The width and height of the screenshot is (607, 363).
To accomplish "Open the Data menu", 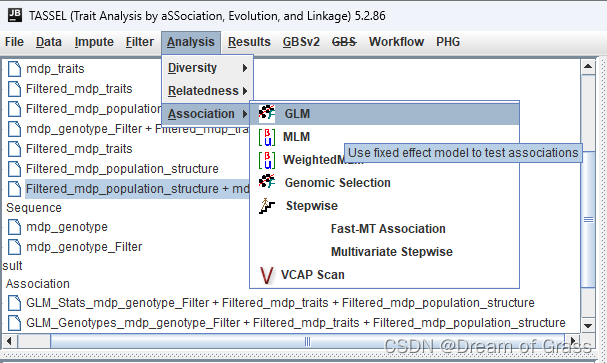I will click(x=49, y=42).
